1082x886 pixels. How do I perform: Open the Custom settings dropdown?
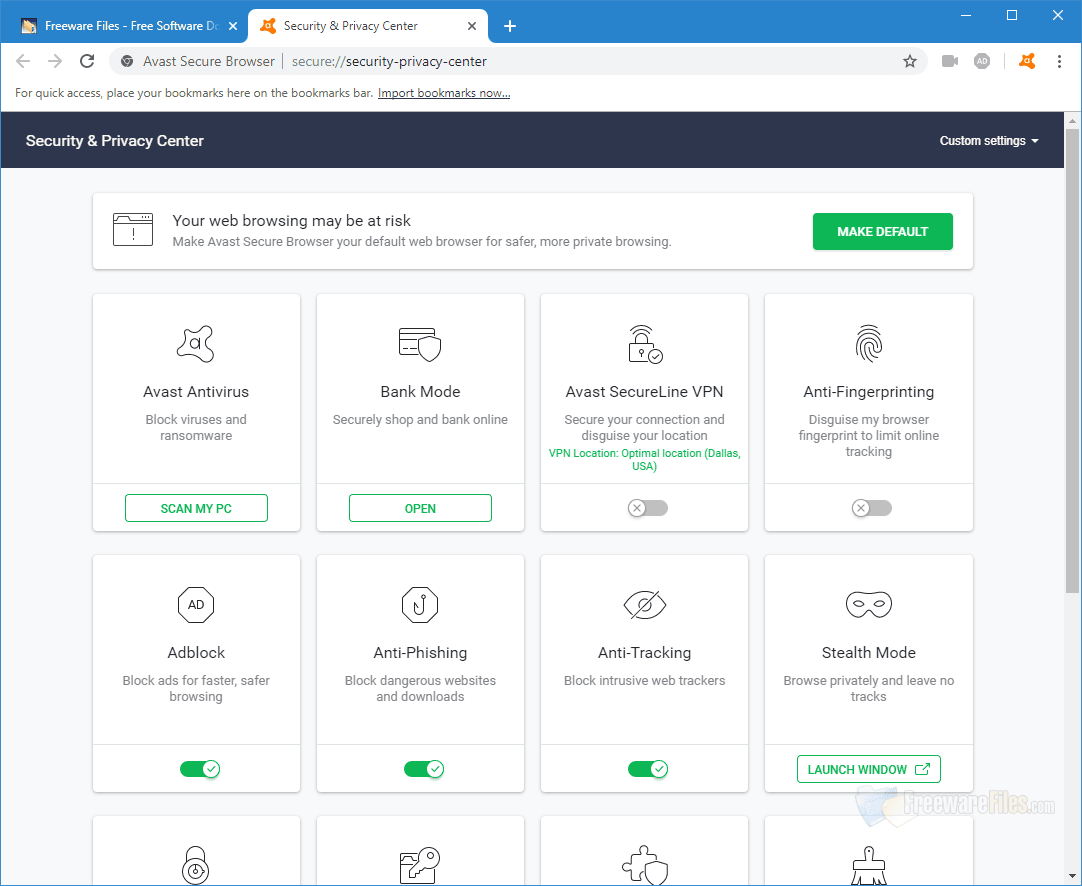coord(988,140)
